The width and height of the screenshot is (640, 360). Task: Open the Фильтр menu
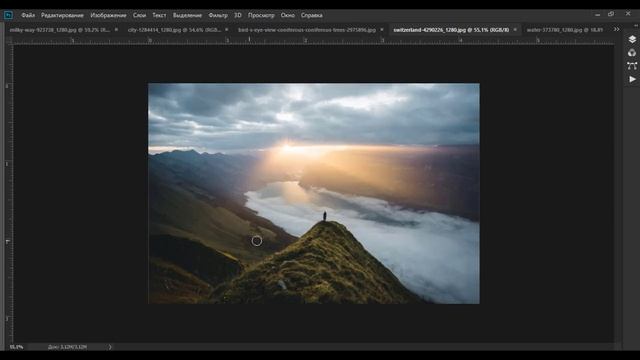pyautogui.click(x=218, y=15)
